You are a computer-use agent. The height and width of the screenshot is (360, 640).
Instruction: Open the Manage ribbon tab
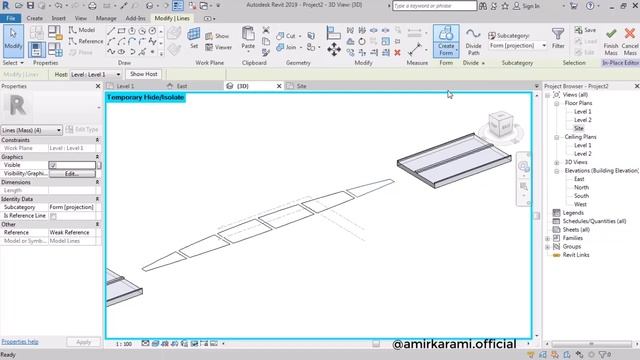click(106, 18)
